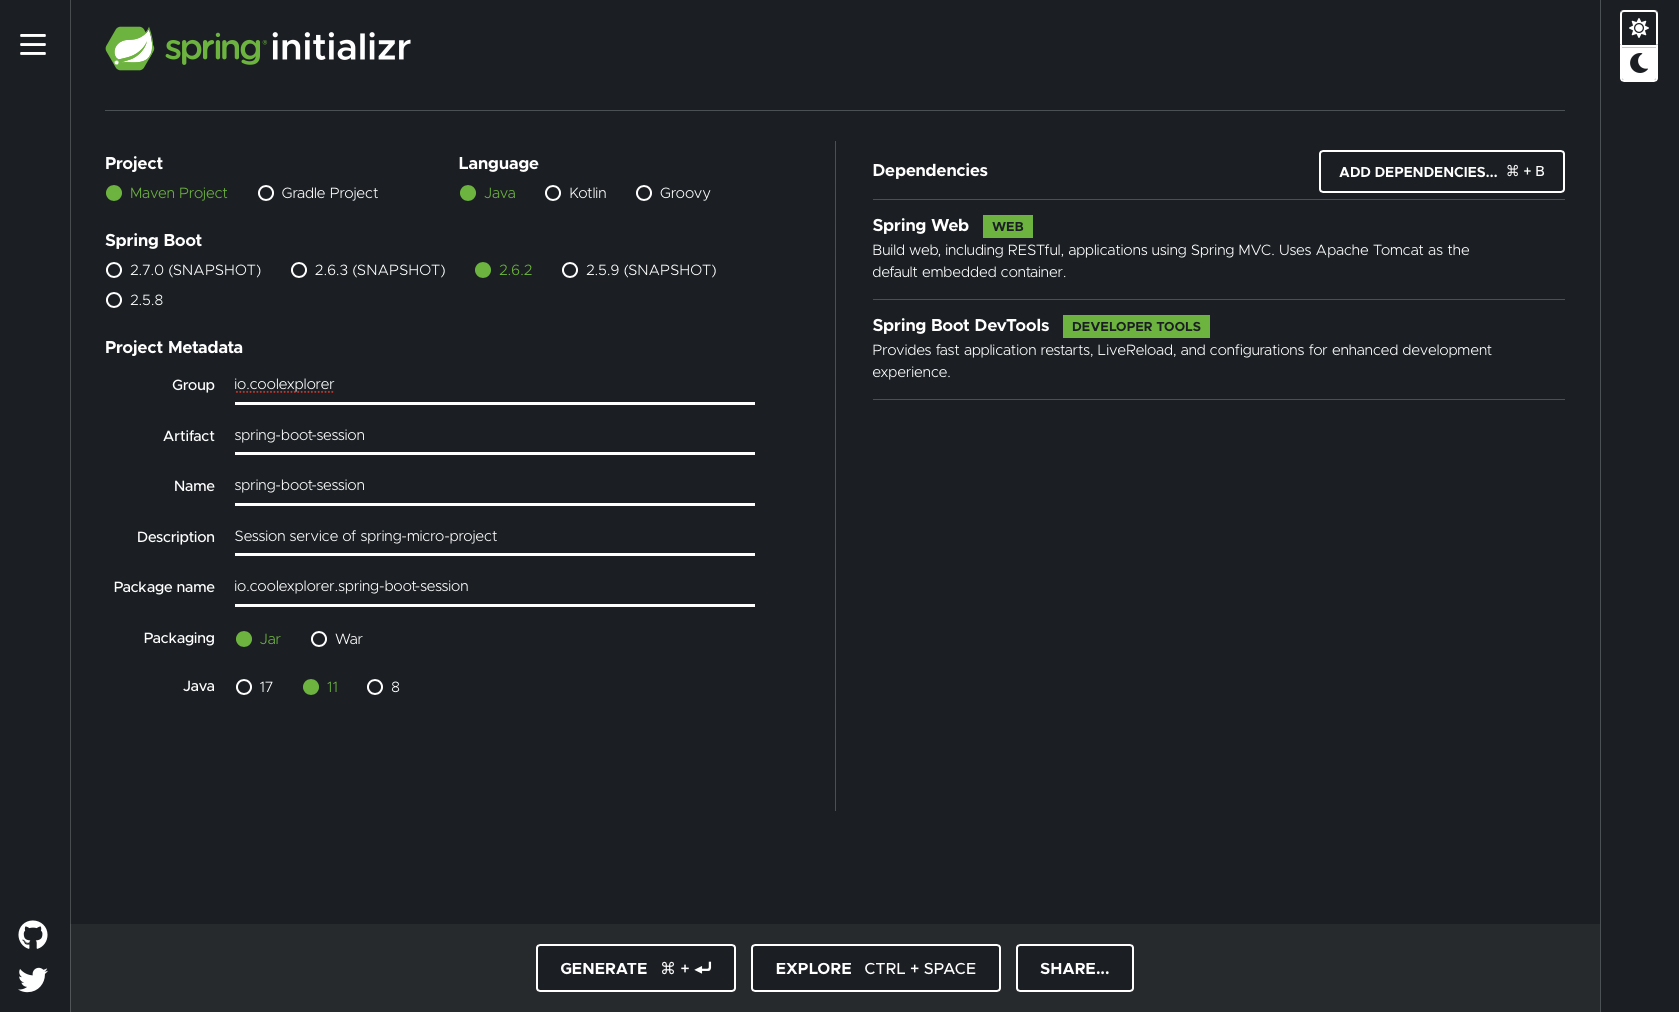This screenshot has width=1679, height=1012.
Task: Edit the Name input field
Action: [x=494, y=486]
